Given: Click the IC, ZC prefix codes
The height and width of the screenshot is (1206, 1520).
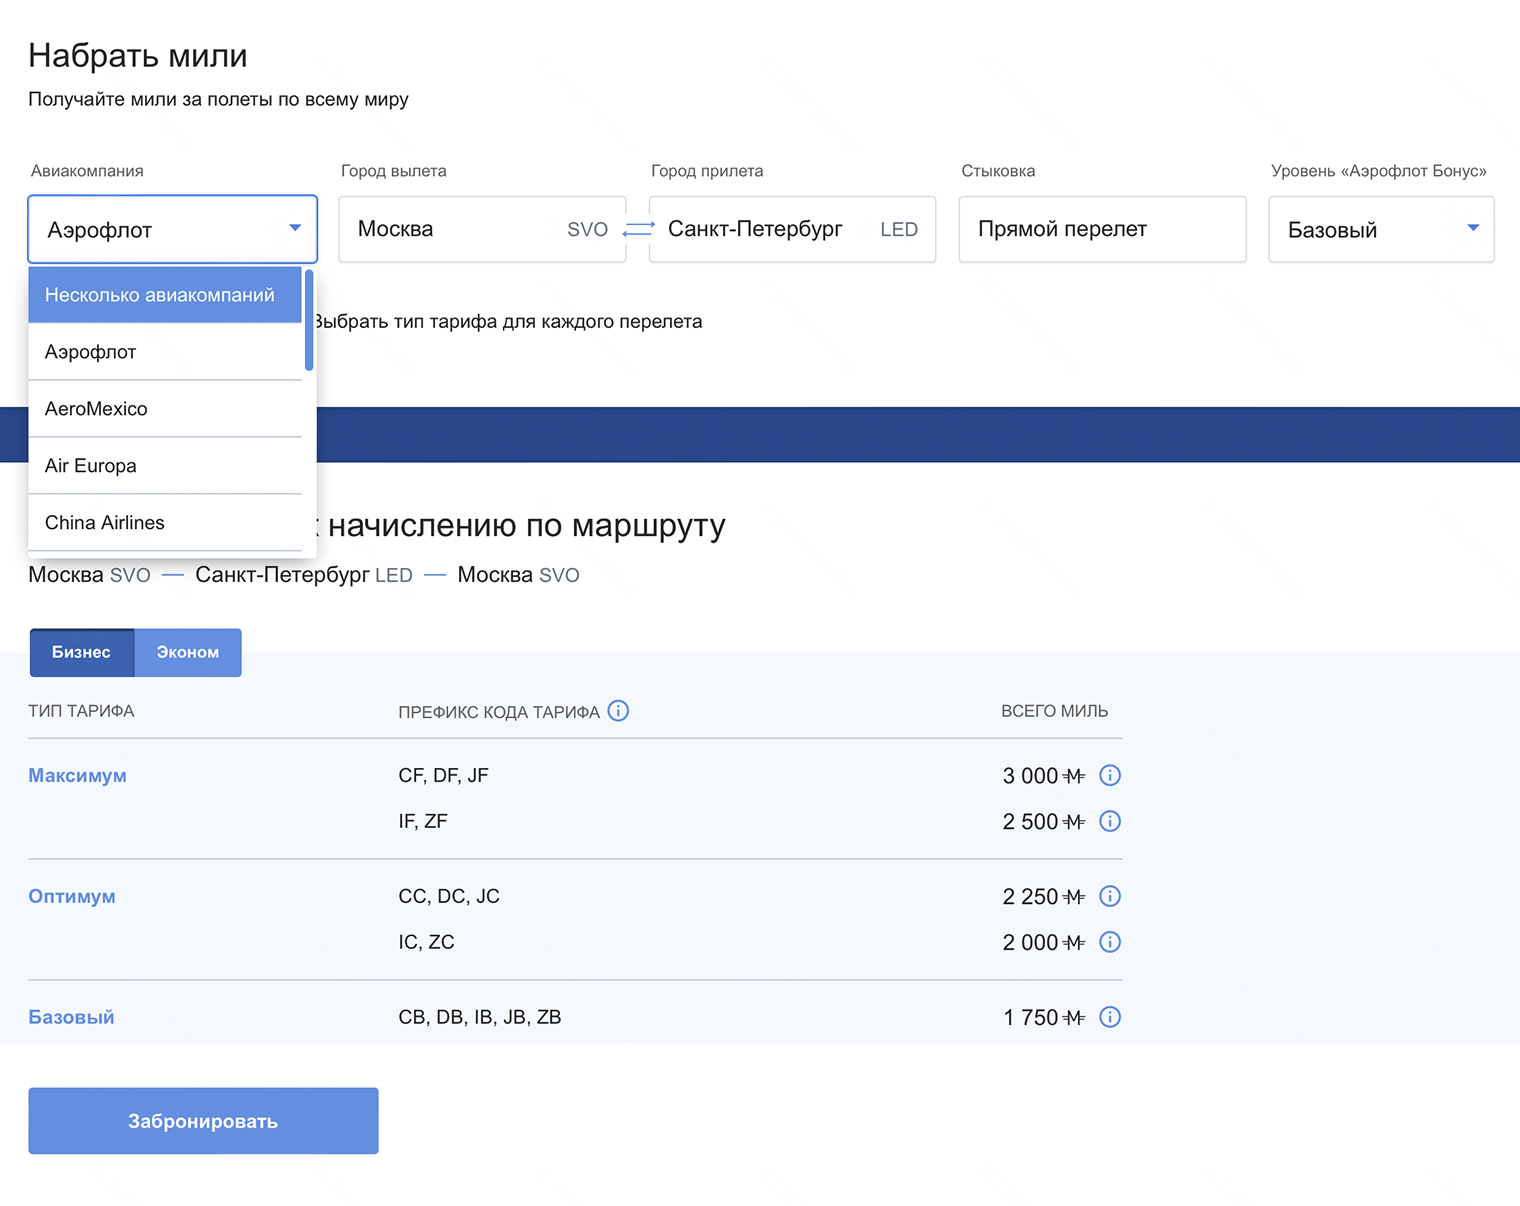Looking at the screenshot, I should point(426,942).
